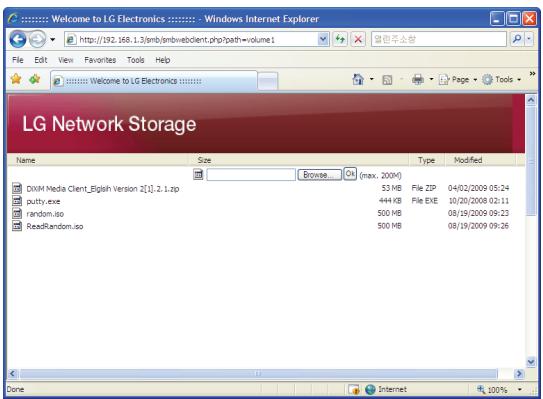Click the Add to Favorites icon
Image resolution: width=543 pixels, height=399 pixels.
point(34,79)
